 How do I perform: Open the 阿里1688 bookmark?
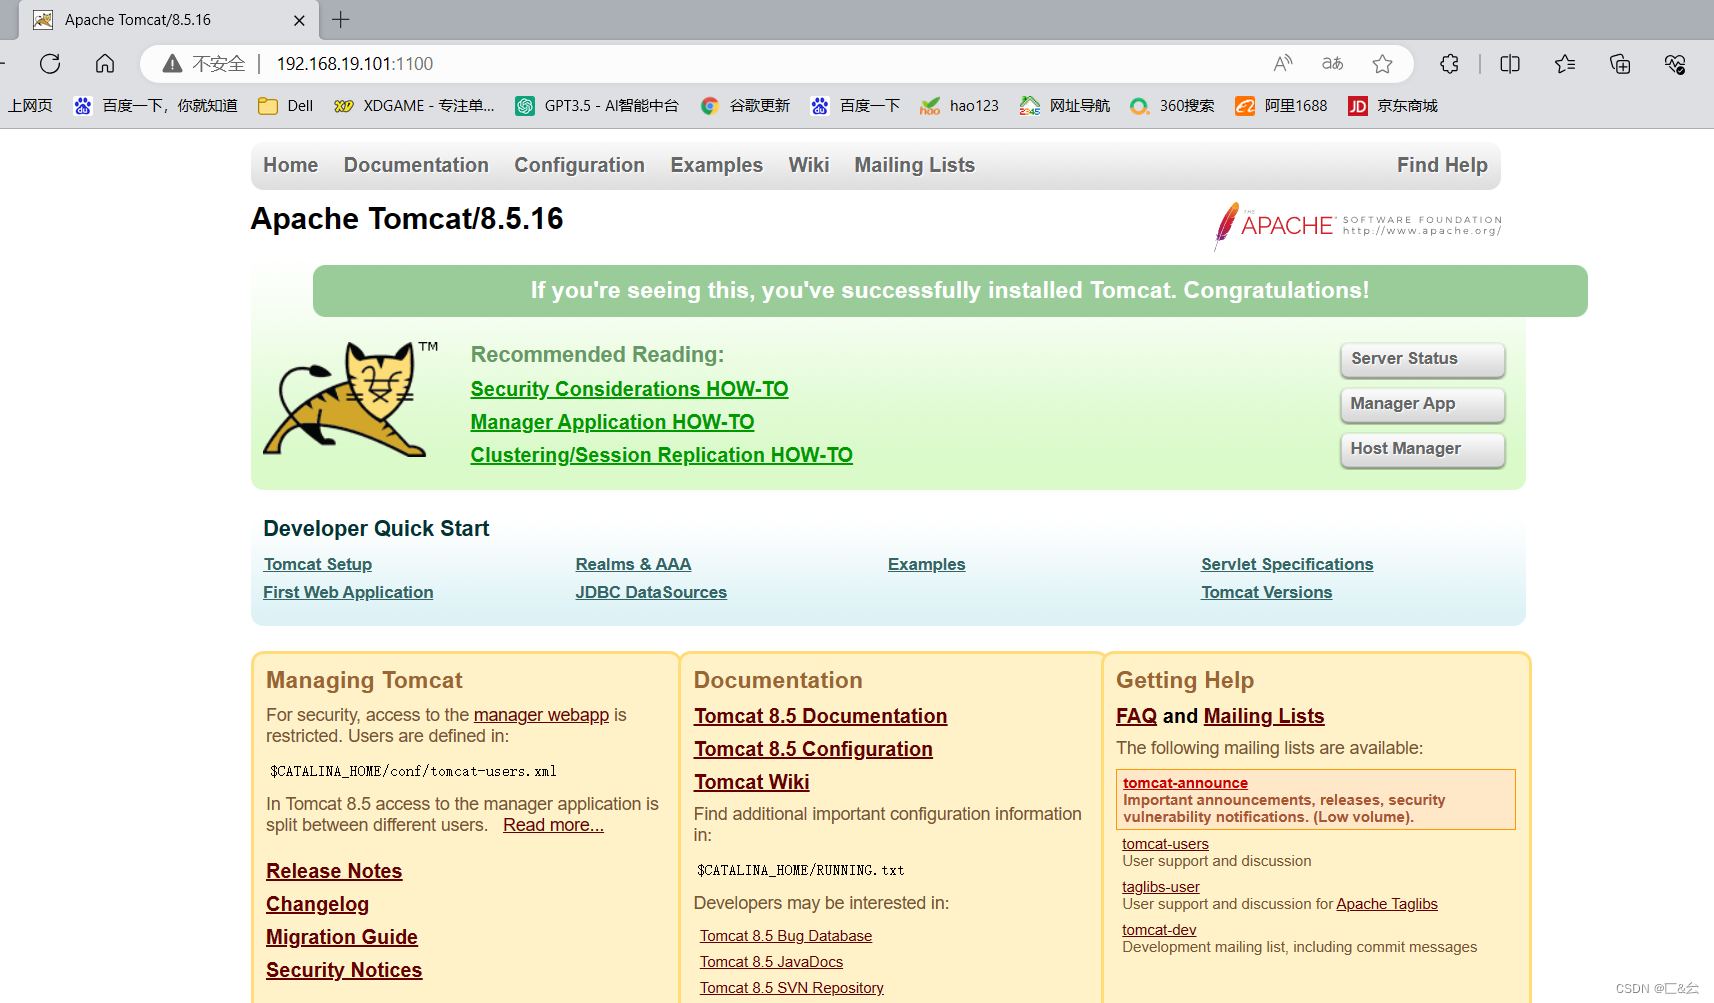coord(1281,106)
